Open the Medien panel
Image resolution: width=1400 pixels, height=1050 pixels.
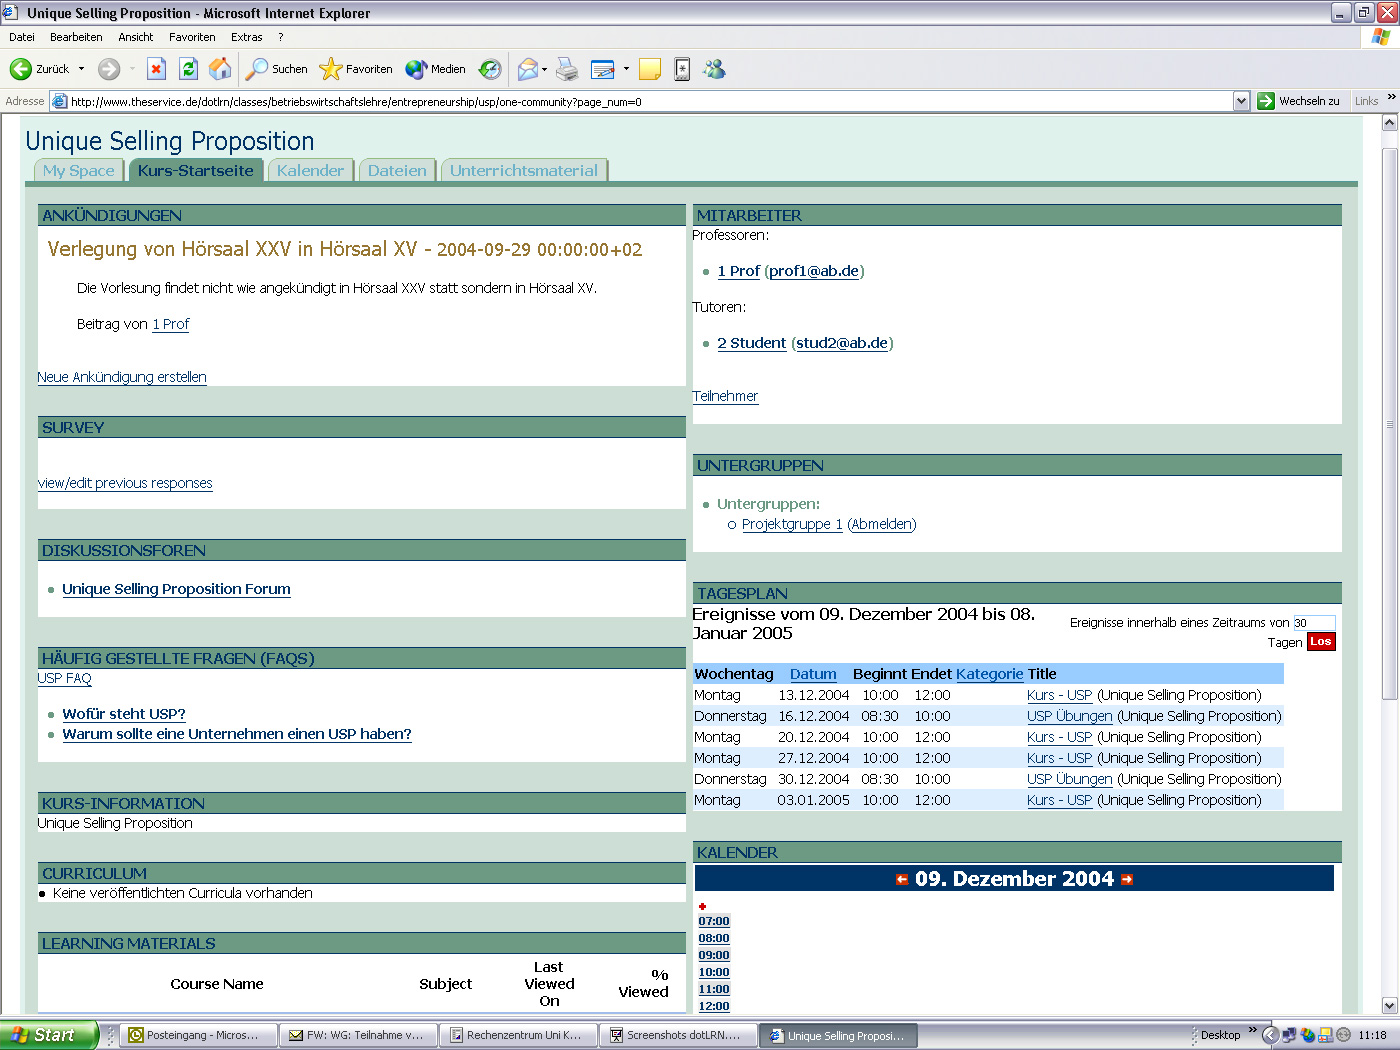[x=416, y=69]
